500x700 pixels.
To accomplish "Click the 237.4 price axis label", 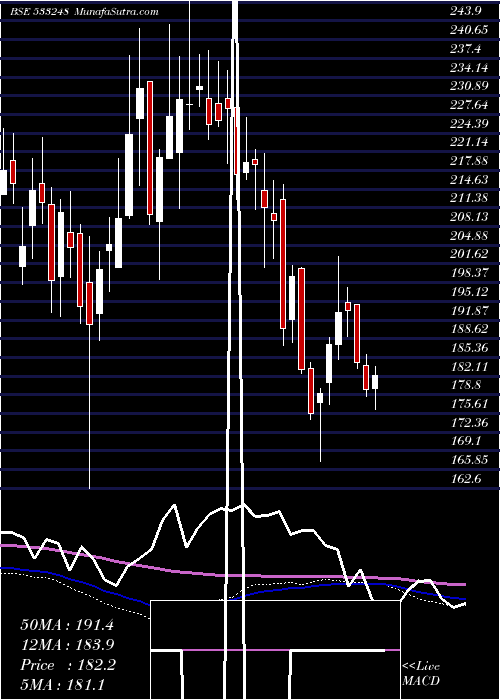I will tap(466, 49).
